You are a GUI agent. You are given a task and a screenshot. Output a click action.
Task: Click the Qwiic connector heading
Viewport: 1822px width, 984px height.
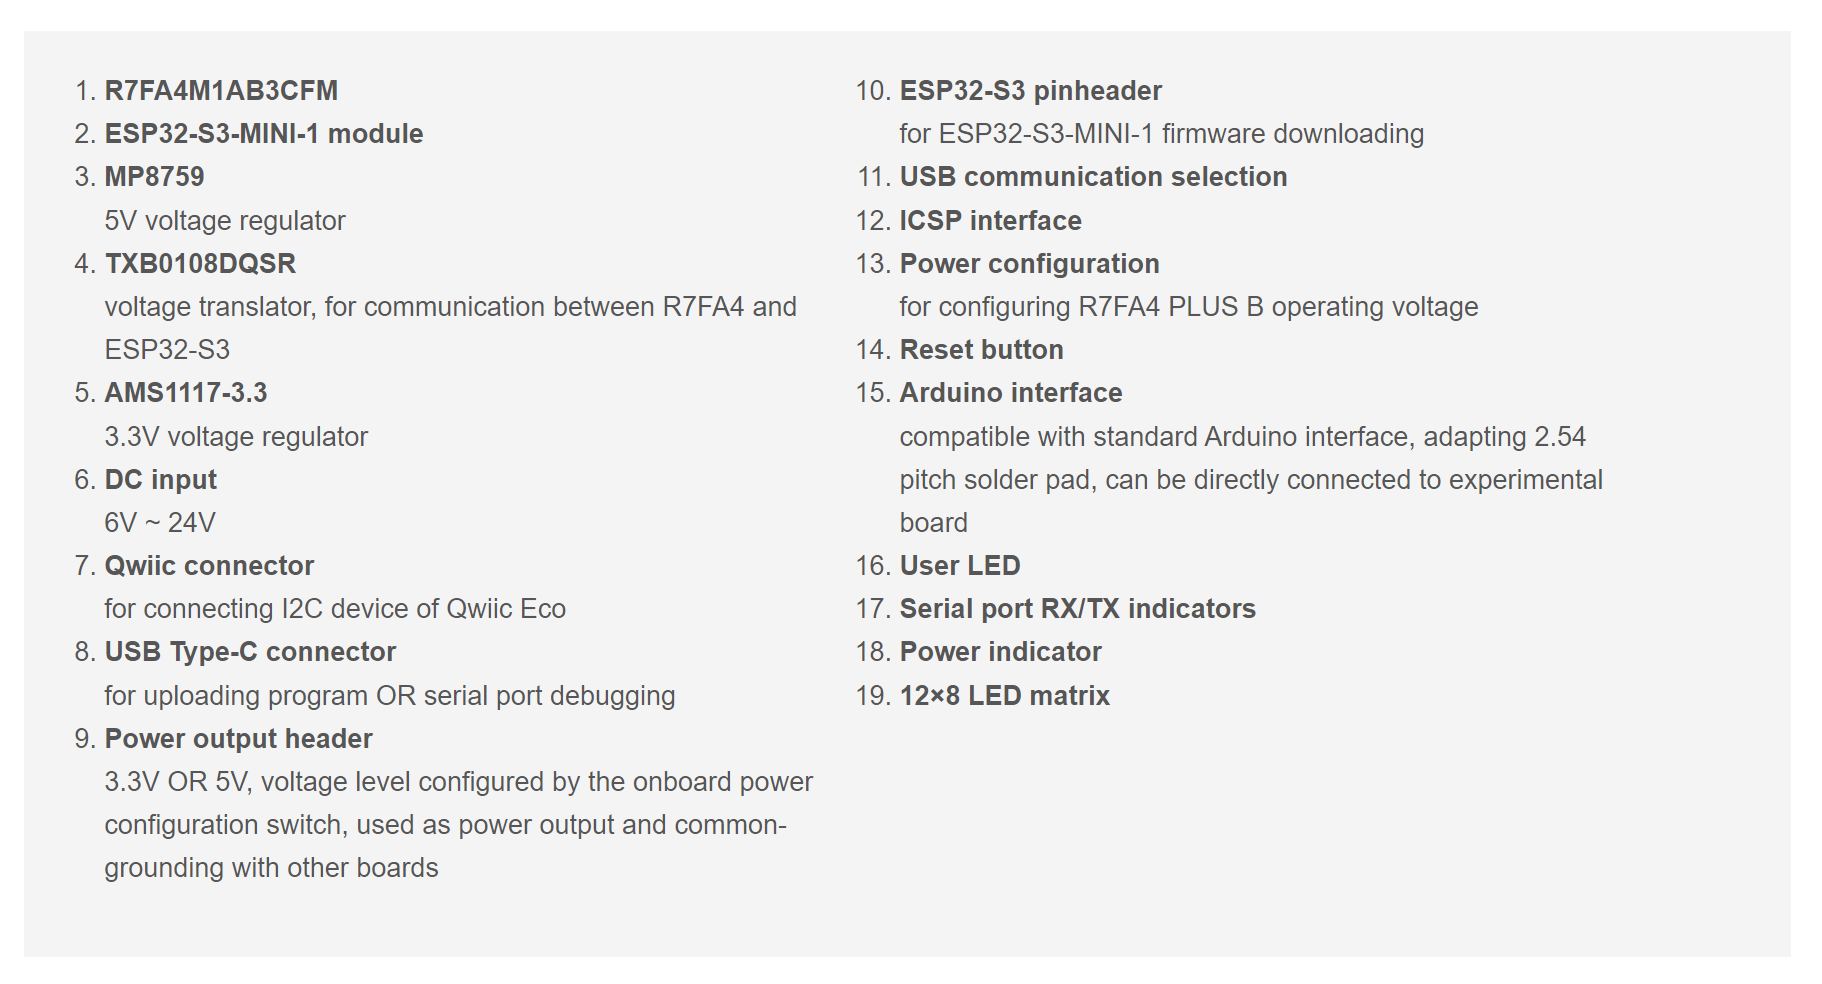point(209,566)
